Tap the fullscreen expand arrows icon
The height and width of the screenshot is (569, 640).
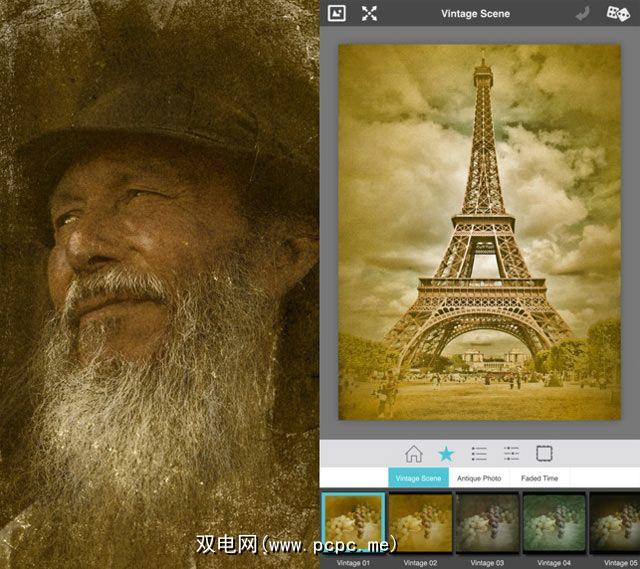pyautogui.click(x=369, y=13)
